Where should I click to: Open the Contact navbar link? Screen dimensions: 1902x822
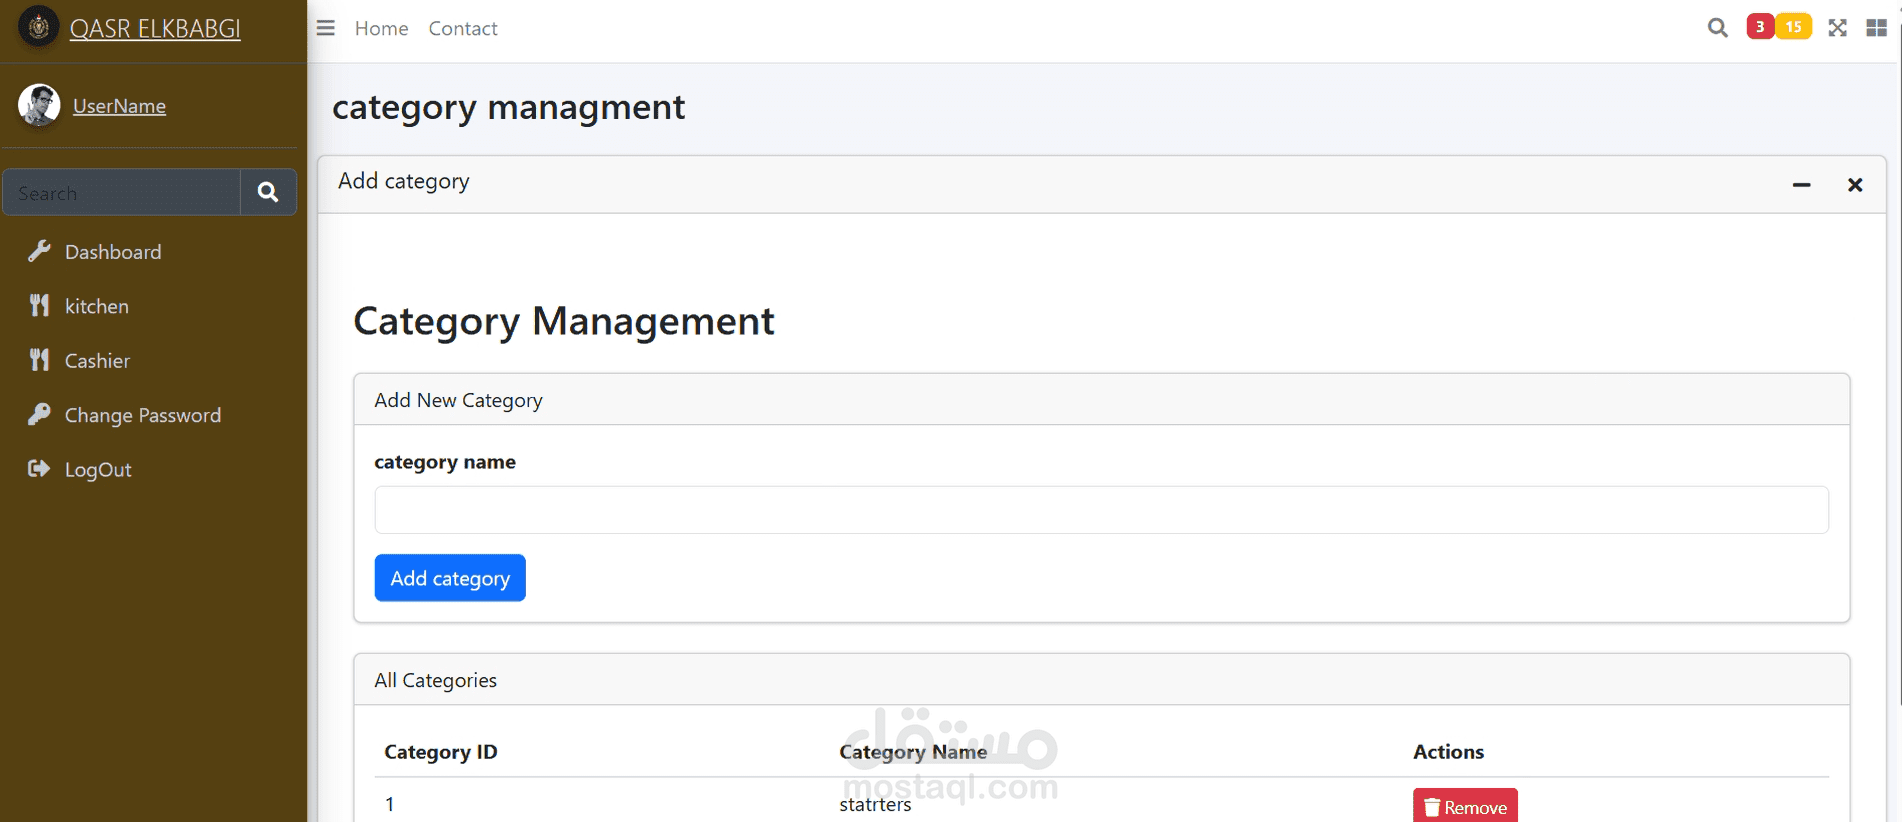463,29
